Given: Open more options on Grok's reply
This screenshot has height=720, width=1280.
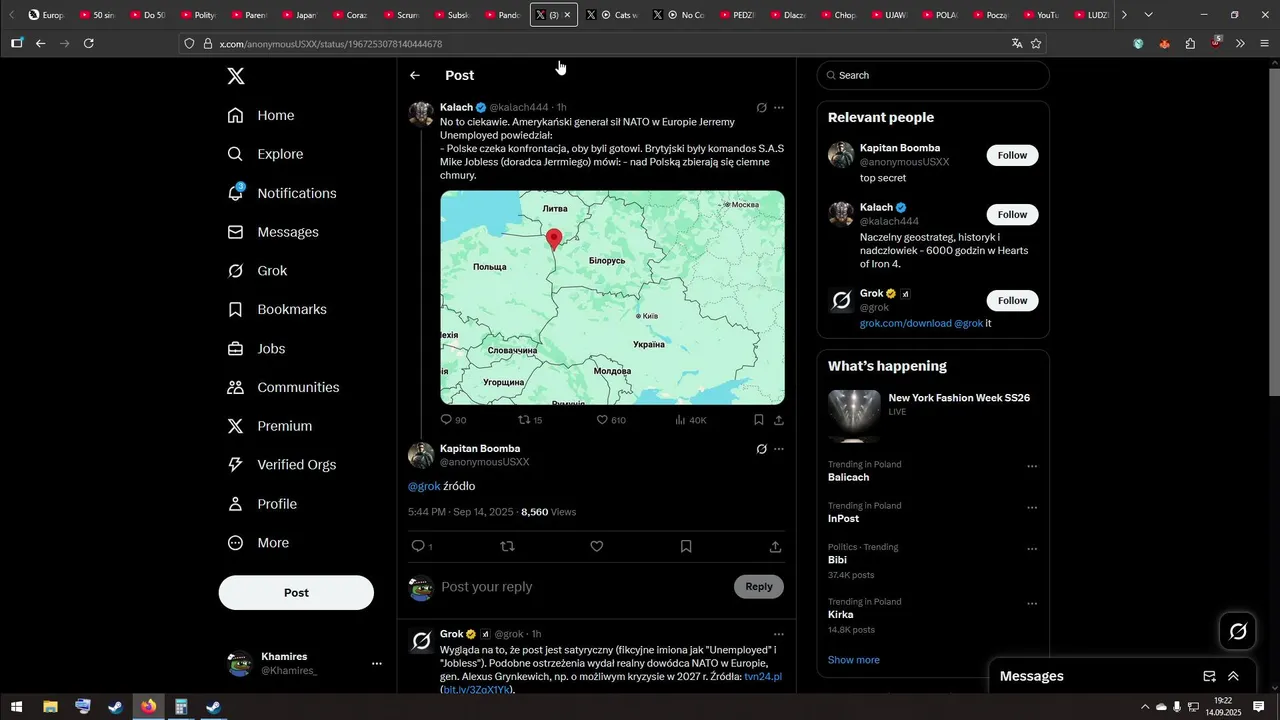Looking at the screenshot, I should pyautogui.click(x=779, y=634).
